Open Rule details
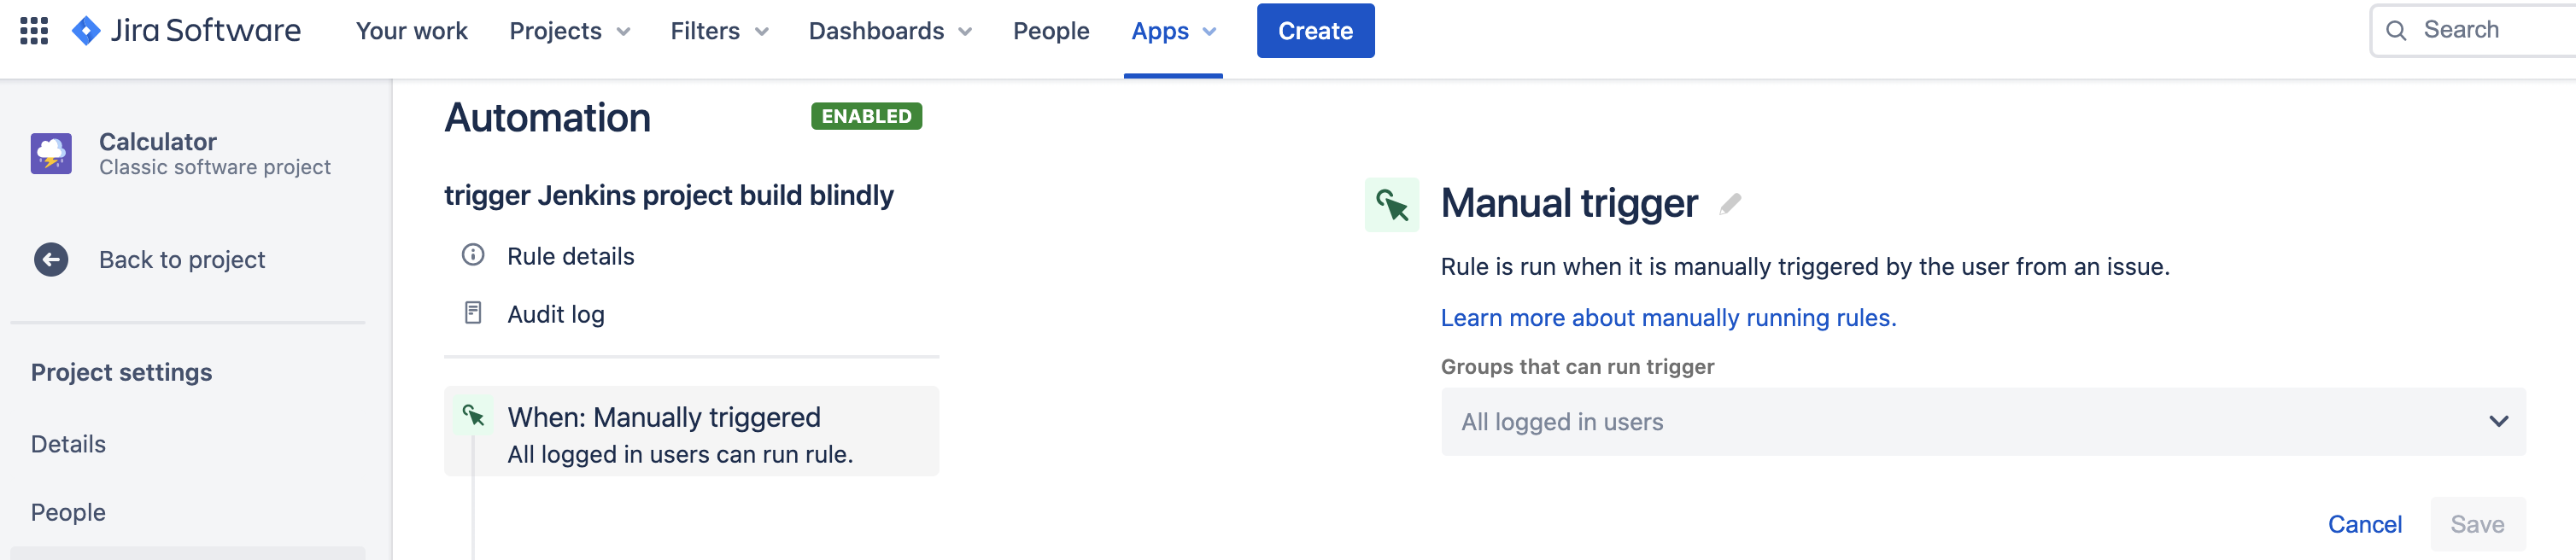 [571, 256]
